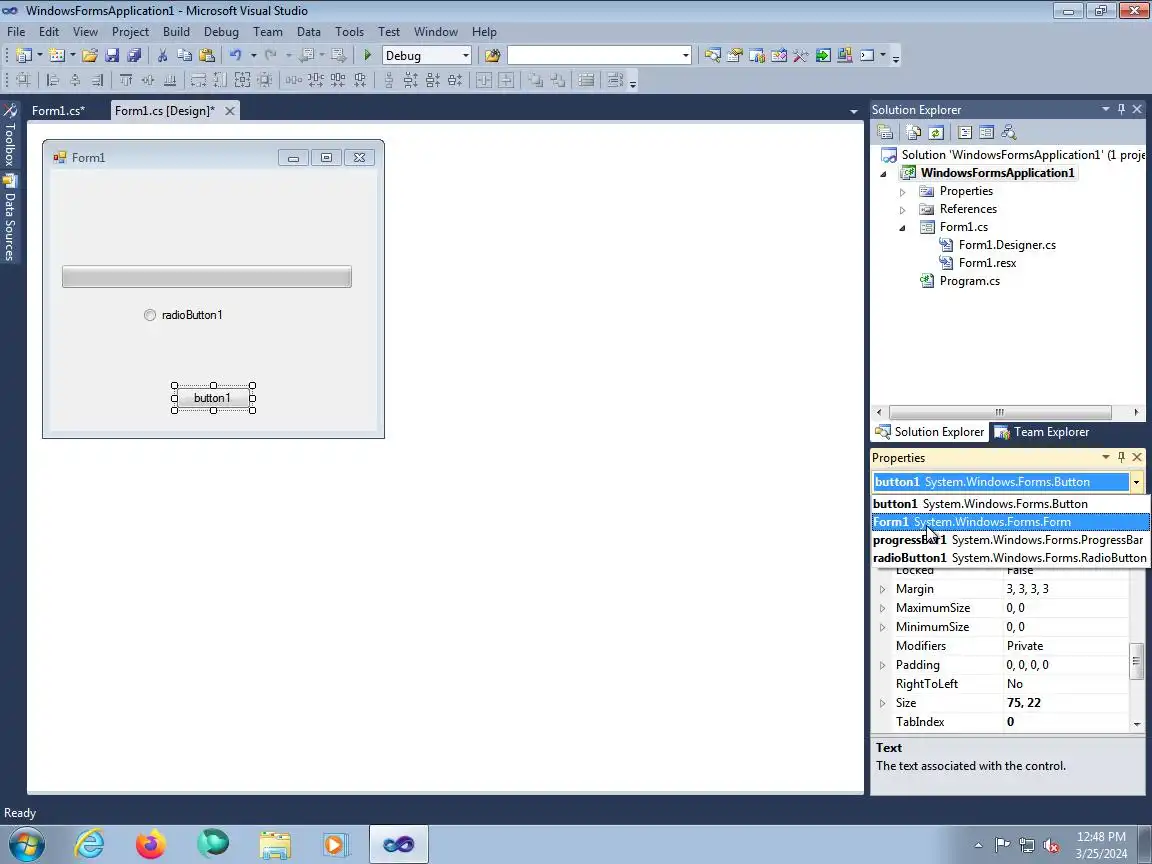Select Form1.Designer.cs in Solution Explorer
The height and width of the screenshot is (864, 1152).
(1007, 245)
